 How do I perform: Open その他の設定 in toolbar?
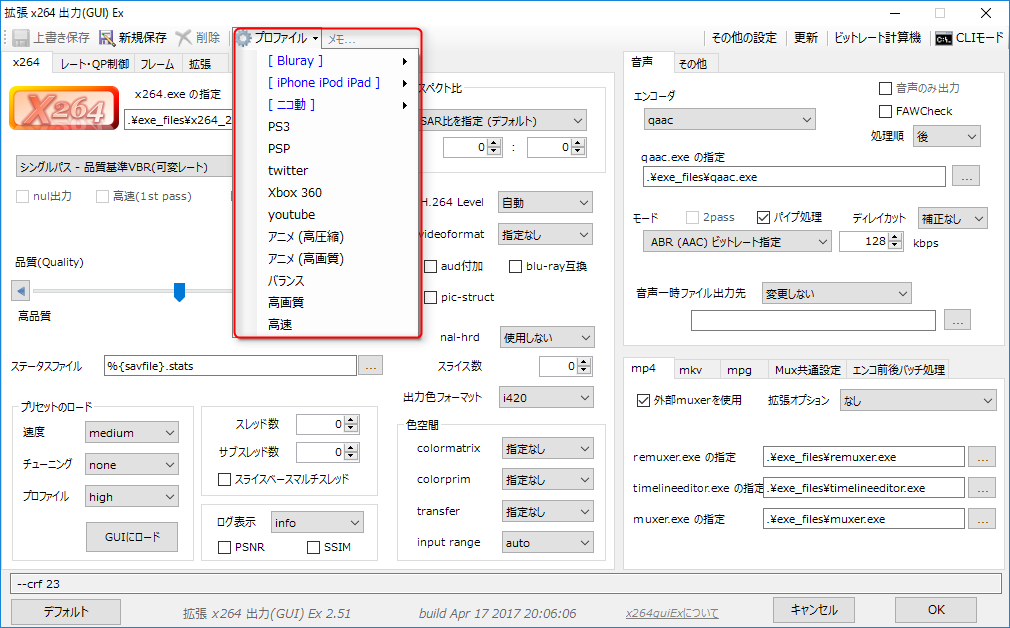[x=744, y=38]
